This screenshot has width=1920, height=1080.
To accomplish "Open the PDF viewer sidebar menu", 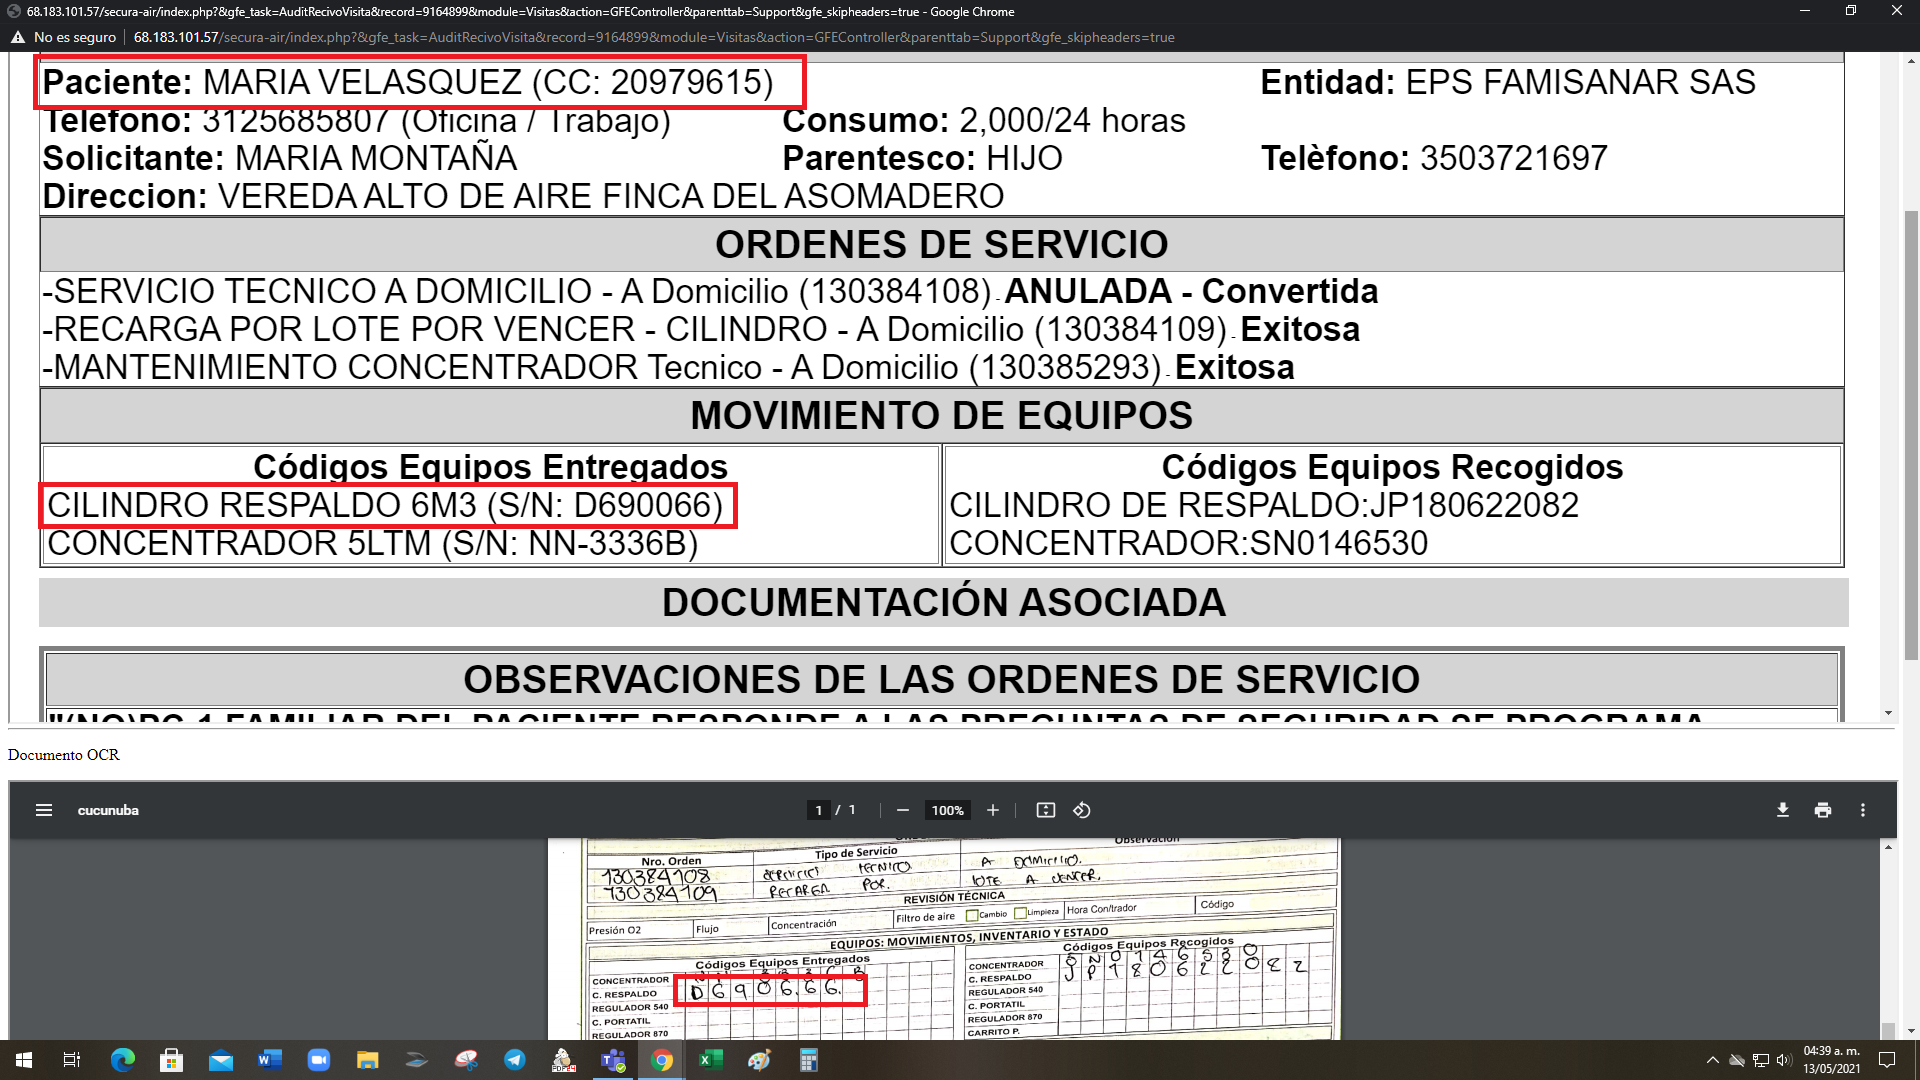I will tap(44, 810).
